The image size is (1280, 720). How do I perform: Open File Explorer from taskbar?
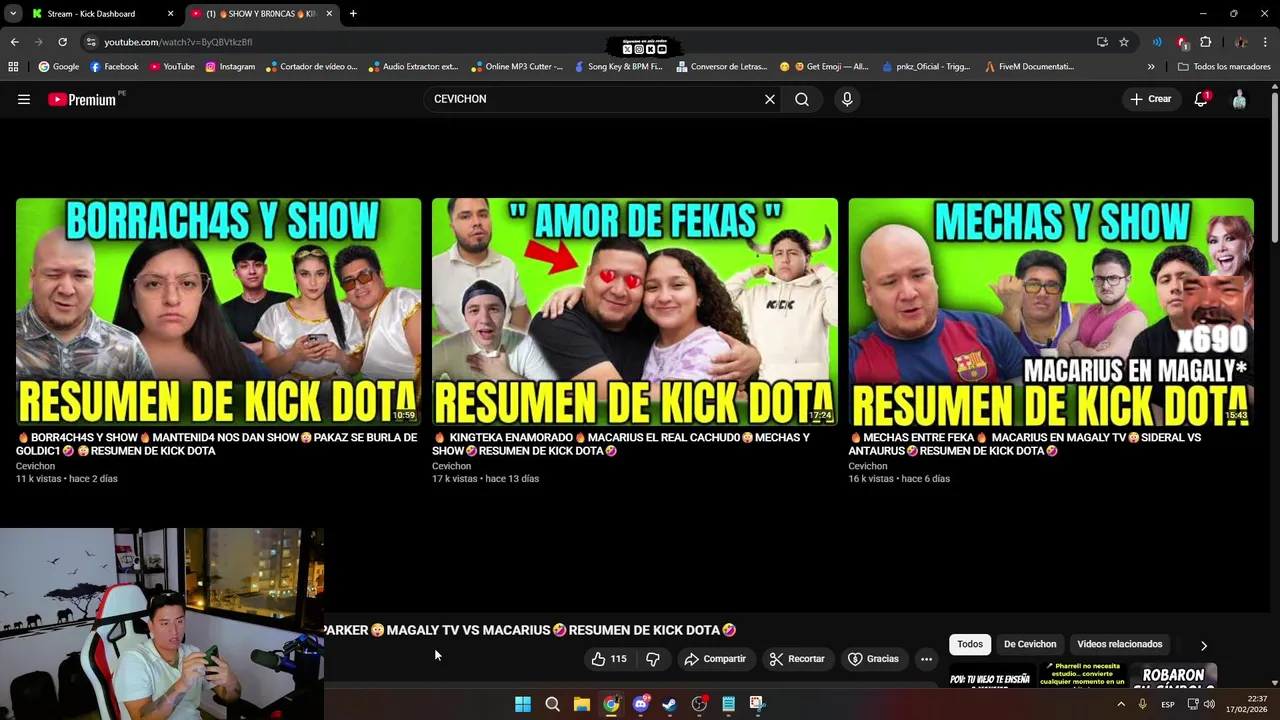coord(582,704)
